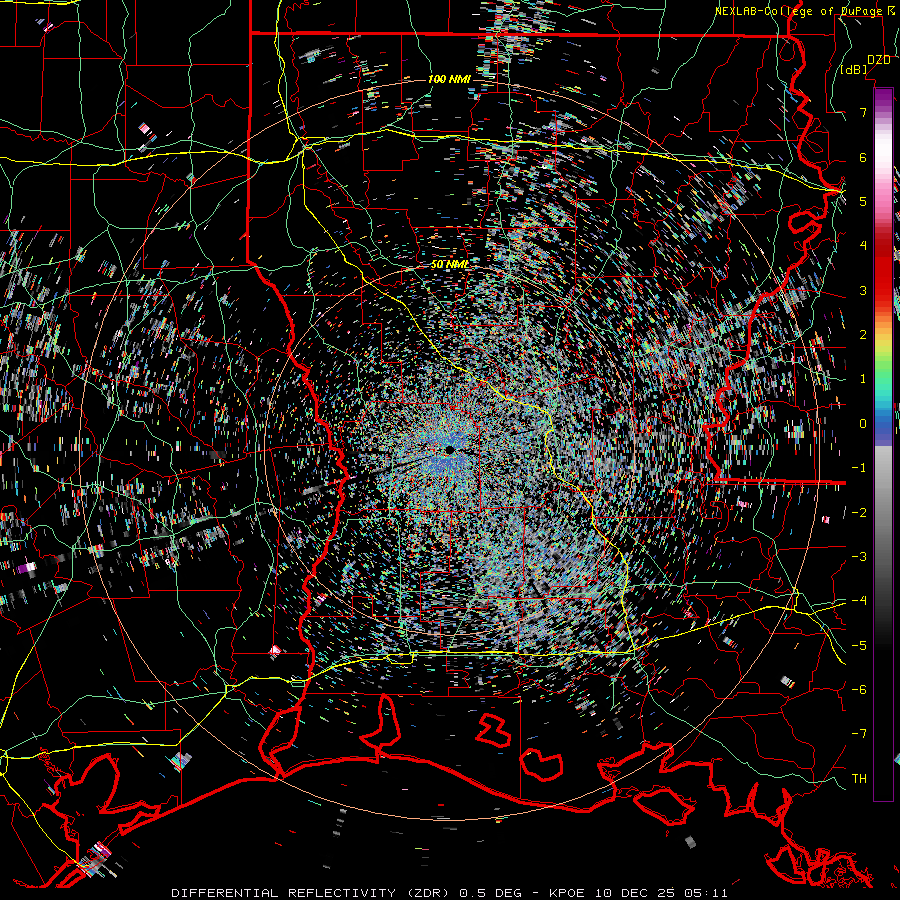Click the "-4" value on the color scale
Image resolution: width=900 pixels, height=900 pixels.
coord(859,601)
